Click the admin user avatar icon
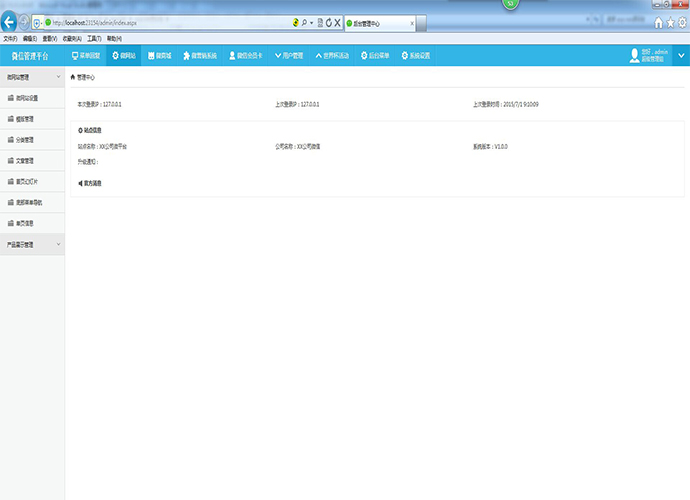The image size is (690, 500). [x=634, y=56]
